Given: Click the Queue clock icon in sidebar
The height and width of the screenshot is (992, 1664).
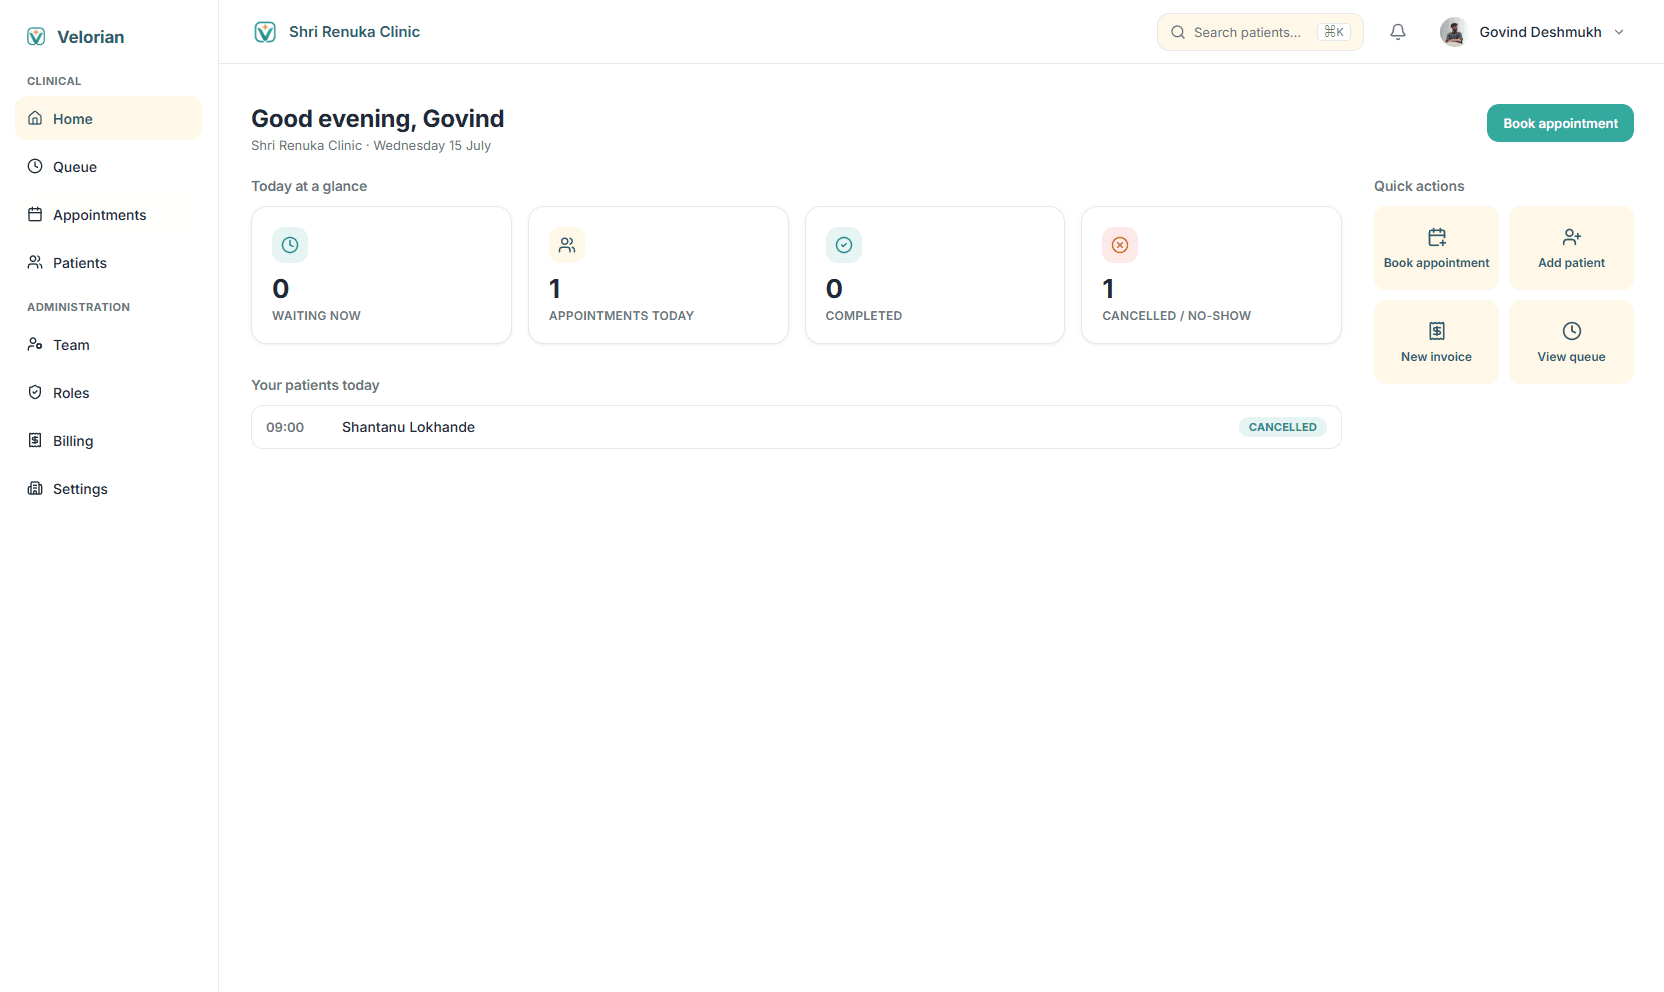Looking at the screenshot, I should [x=35, y=166].
